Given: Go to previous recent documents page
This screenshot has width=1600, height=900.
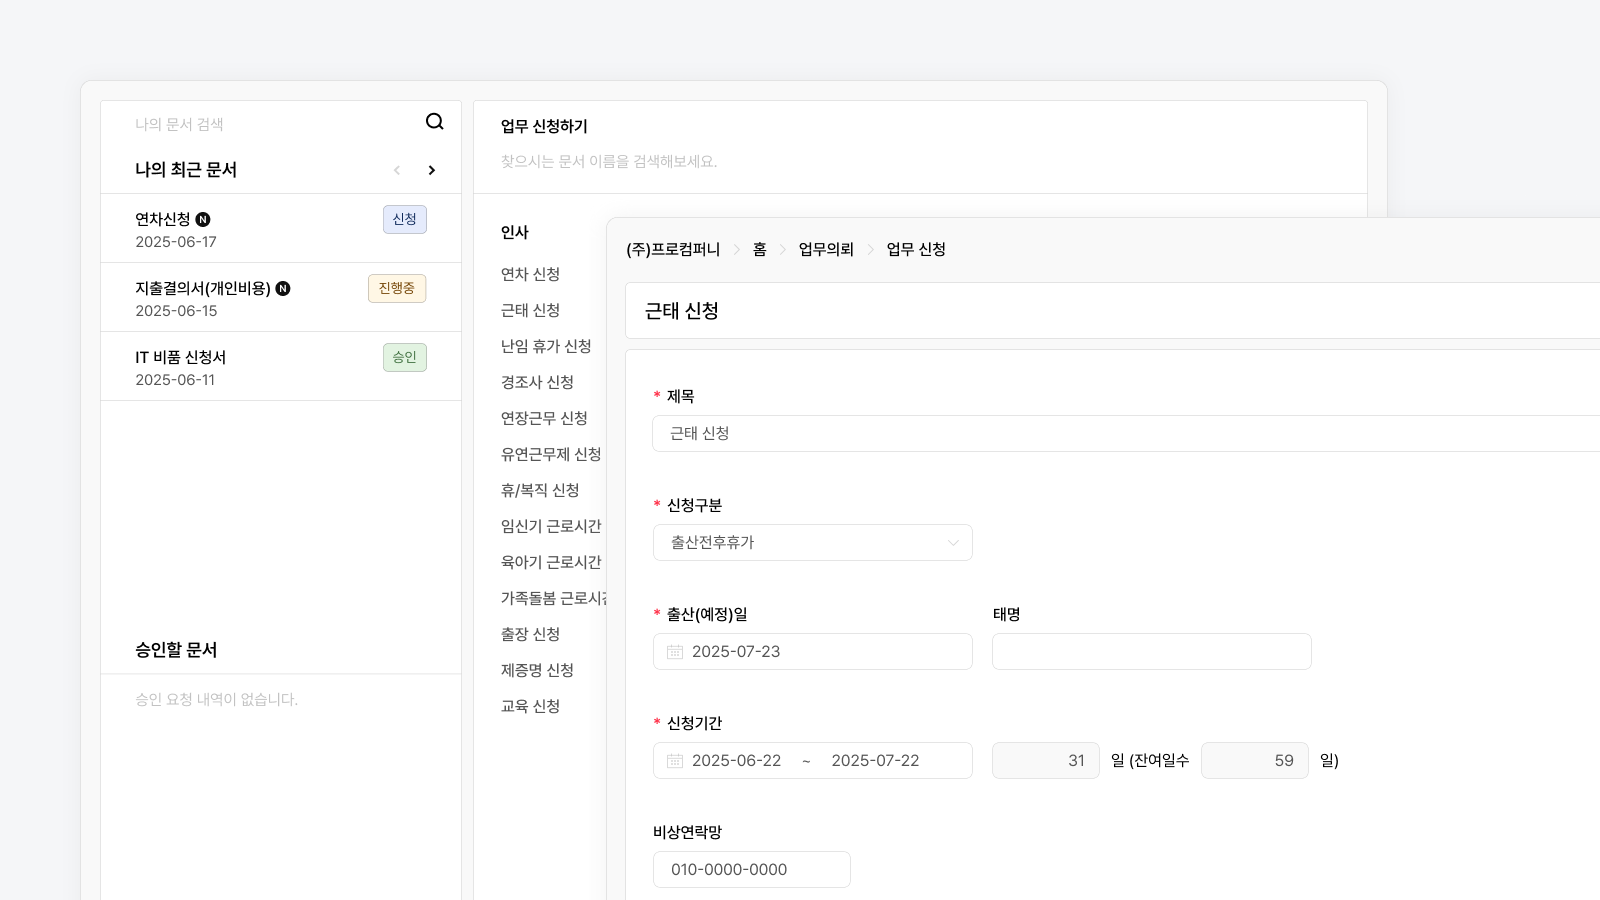Looking at the screenshot, I should tap(397, 170).
